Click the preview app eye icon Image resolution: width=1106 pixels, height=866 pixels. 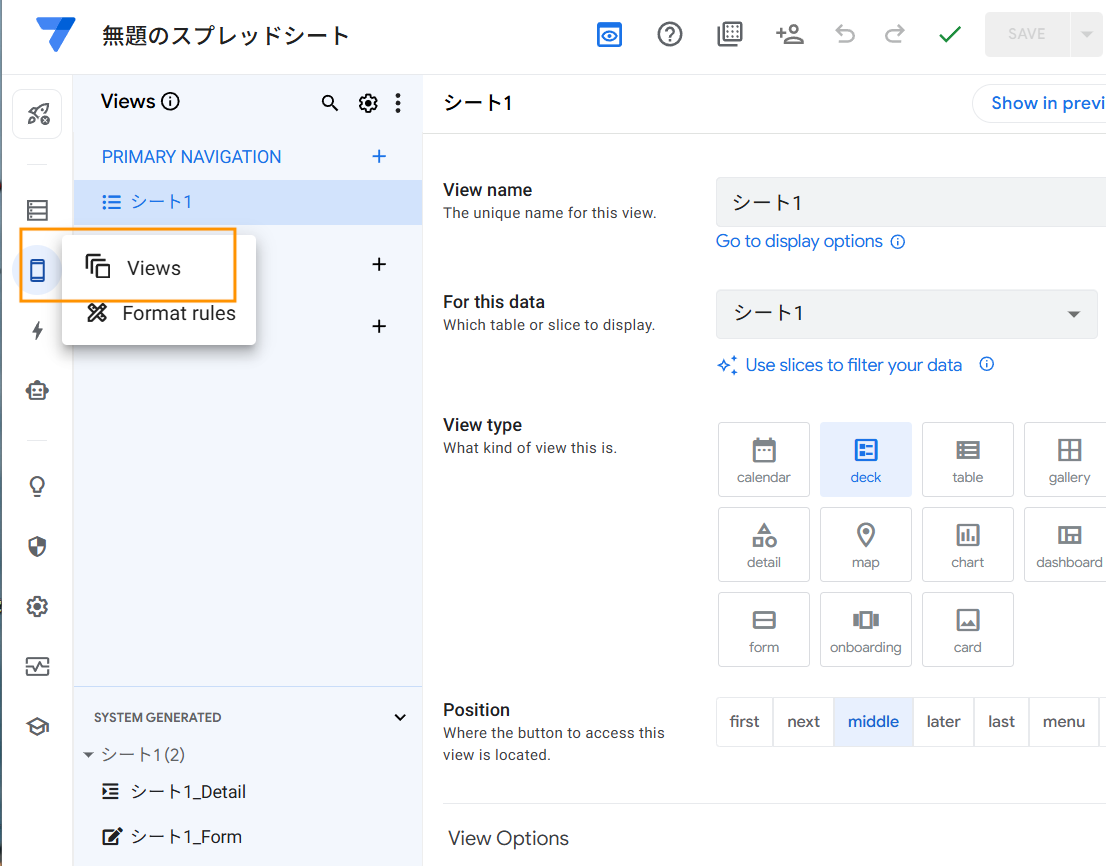[x=609, y=34]
